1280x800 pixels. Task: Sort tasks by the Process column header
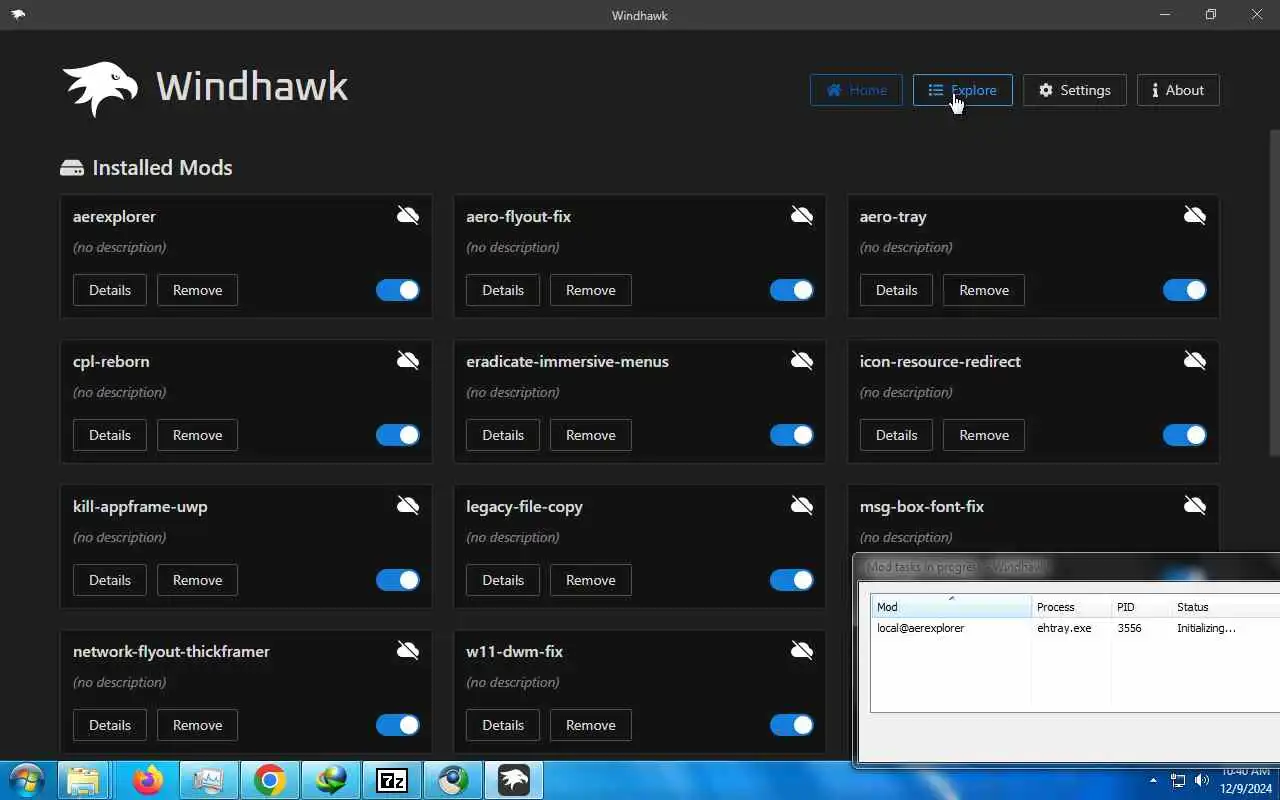point(1071,607)
